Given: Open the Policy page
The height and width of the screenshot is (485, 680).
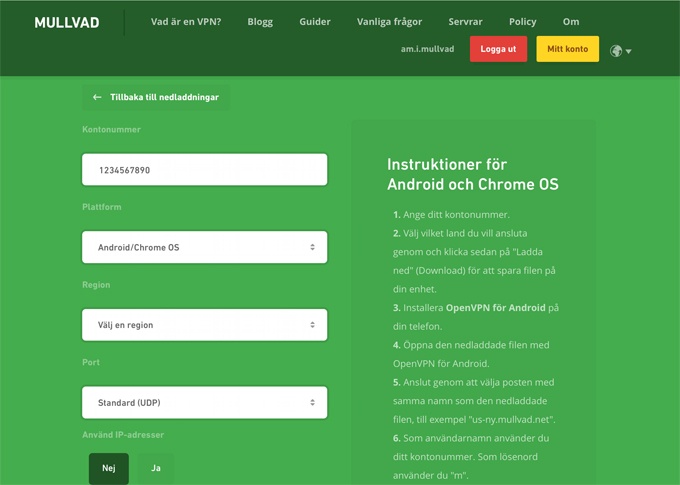Looking at the screenshot, I should click(x=522, y=22).
